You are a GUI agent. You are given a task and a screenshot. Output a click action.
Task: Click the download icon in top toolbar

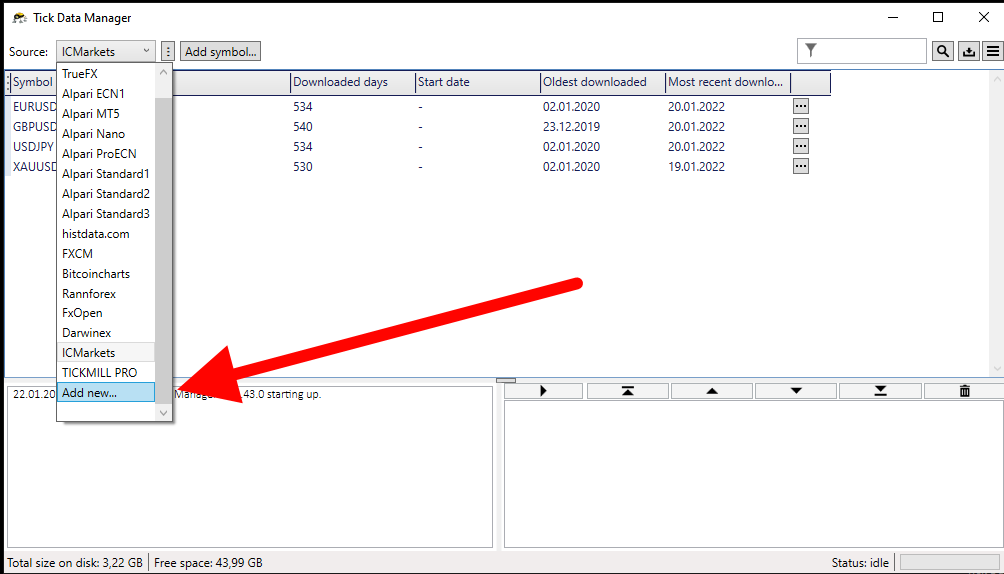[x=968, y=51]
